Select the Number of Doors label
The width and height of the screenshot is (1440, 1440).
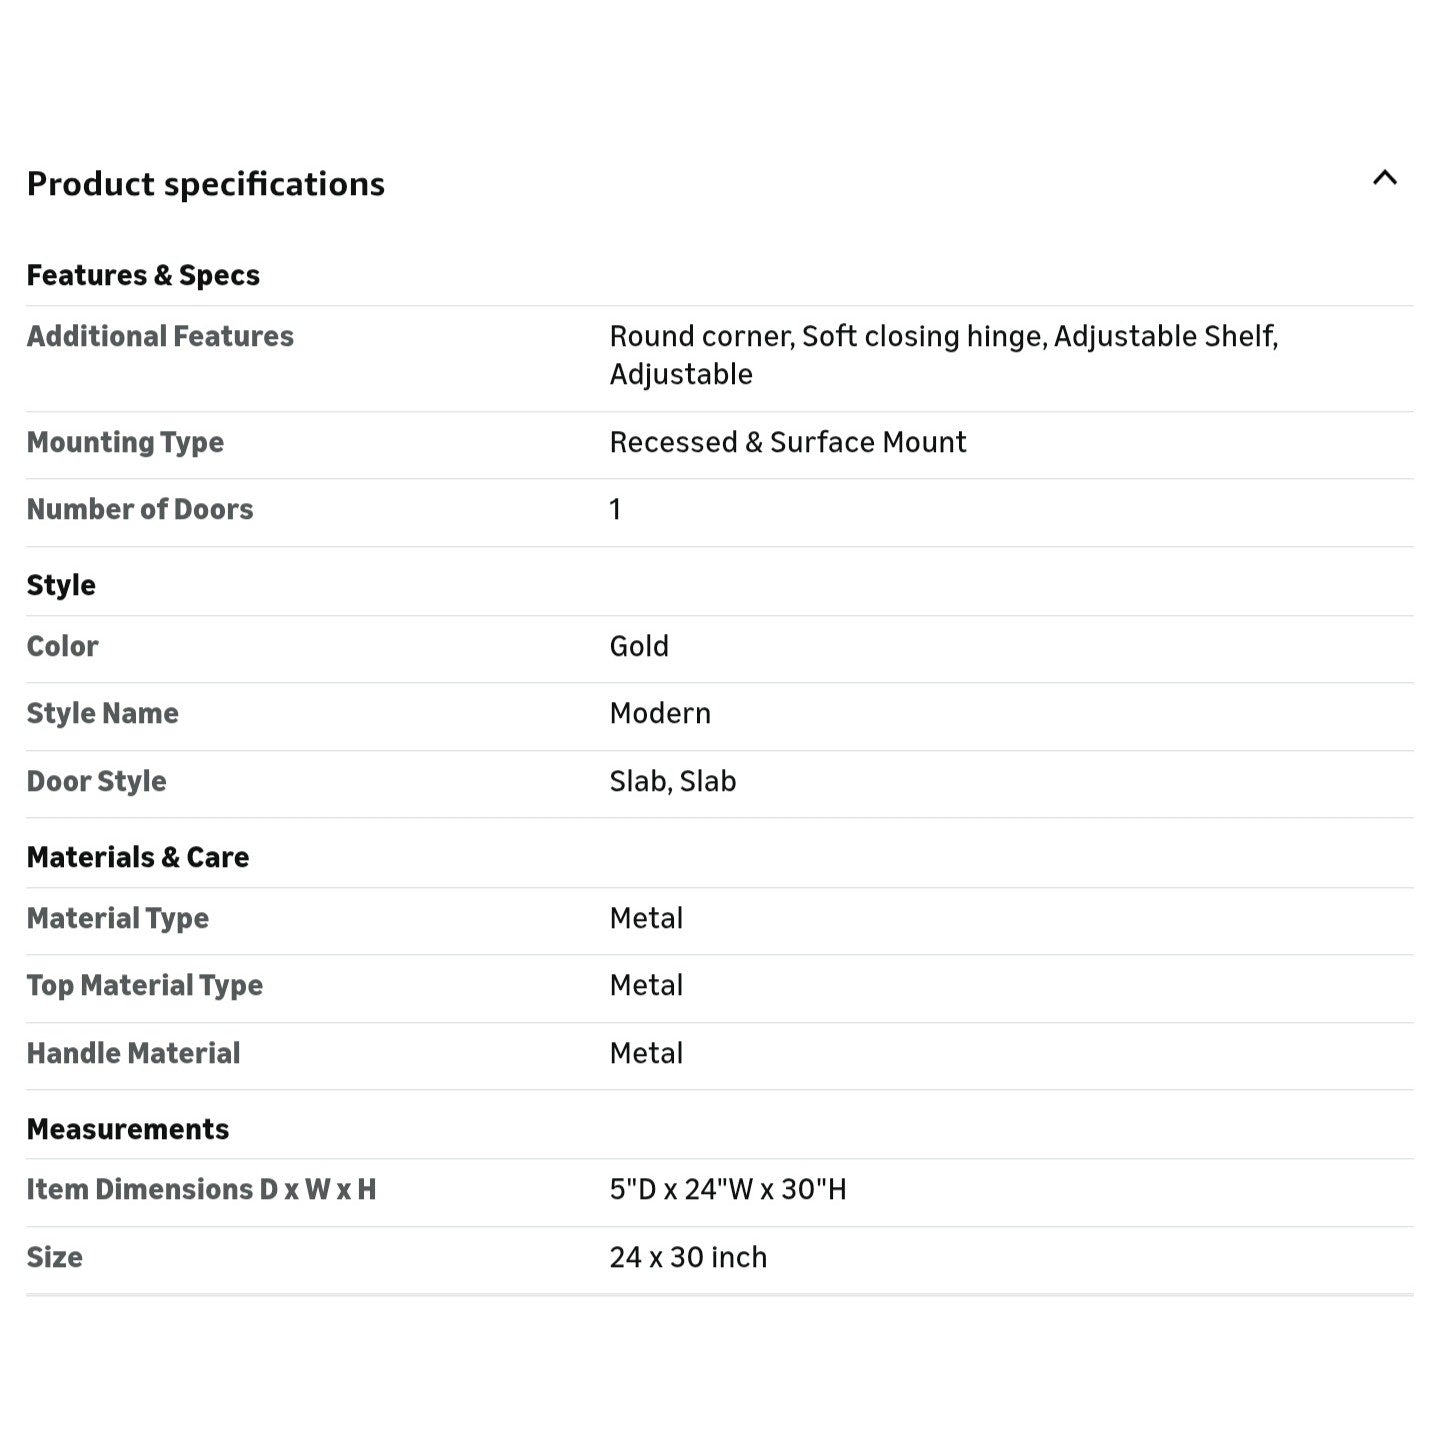click(140, 509)
